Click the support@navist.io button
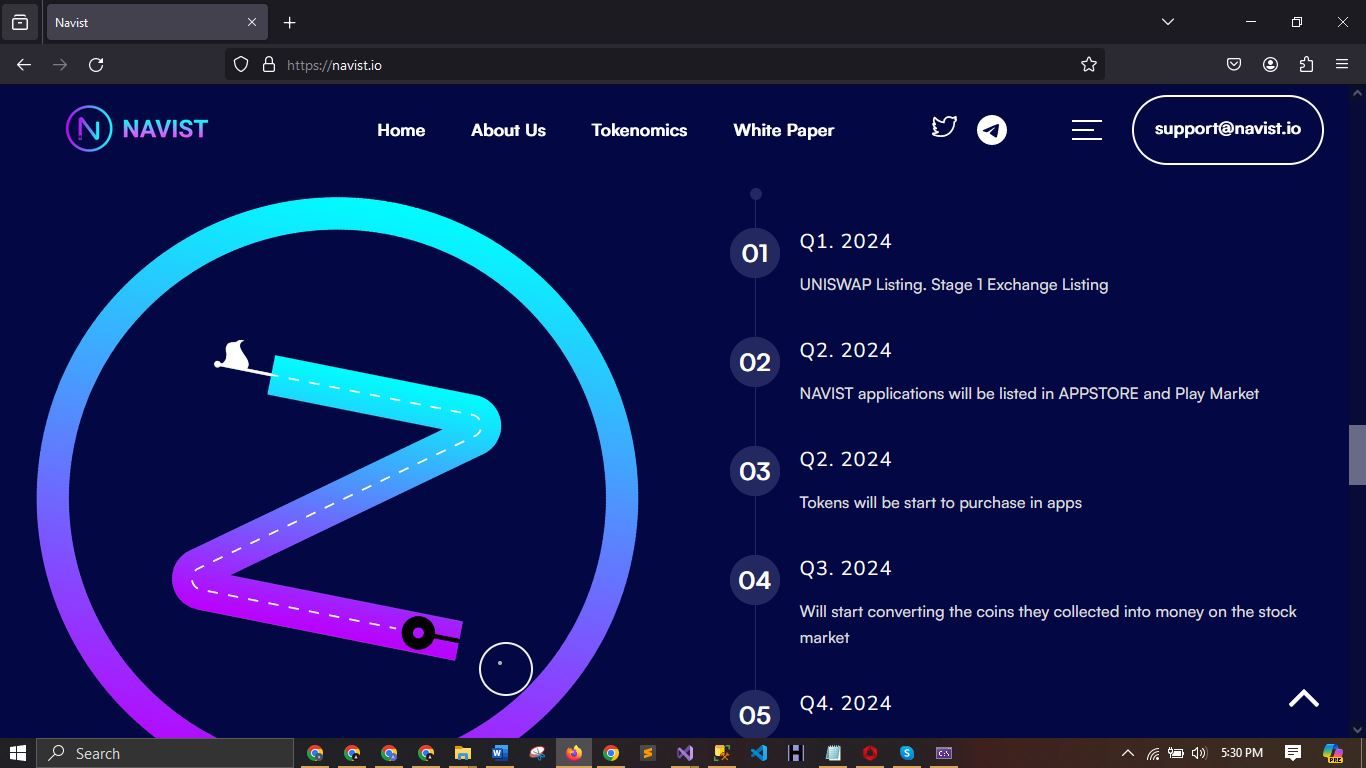 pyautogui.click(x=1228, y=130)
